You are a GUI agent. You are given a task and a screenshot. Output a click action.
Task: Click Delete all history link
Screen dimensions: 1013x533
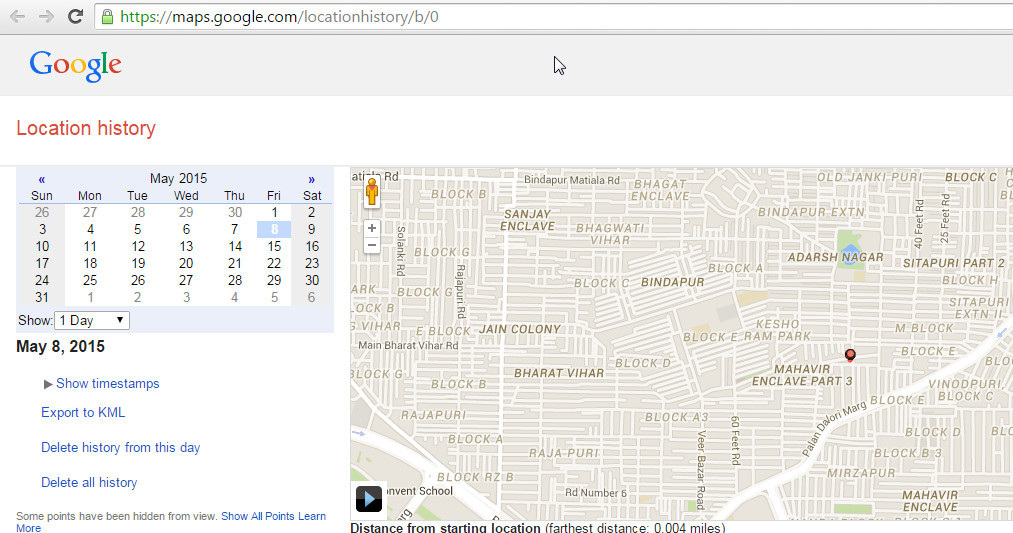89,482
